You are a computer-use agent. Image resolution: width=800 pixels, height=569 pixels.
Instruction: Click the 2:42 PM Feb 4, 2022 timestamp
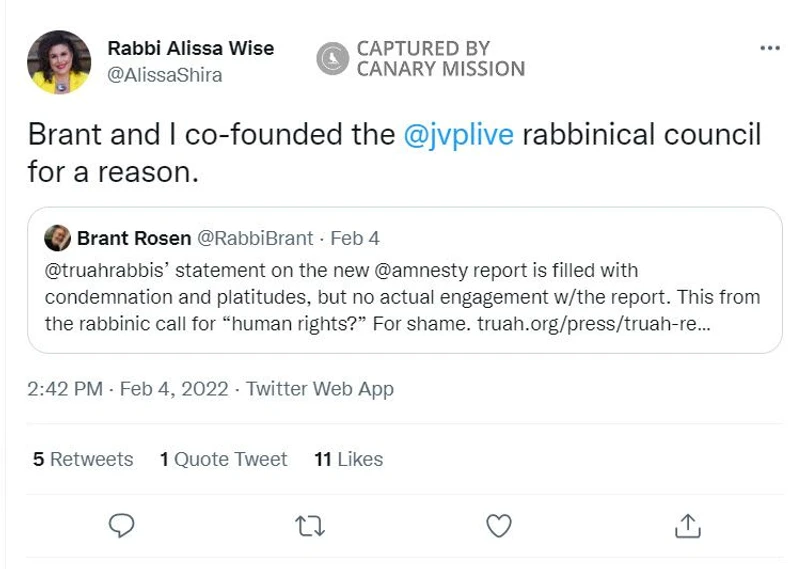pos(128,389)
